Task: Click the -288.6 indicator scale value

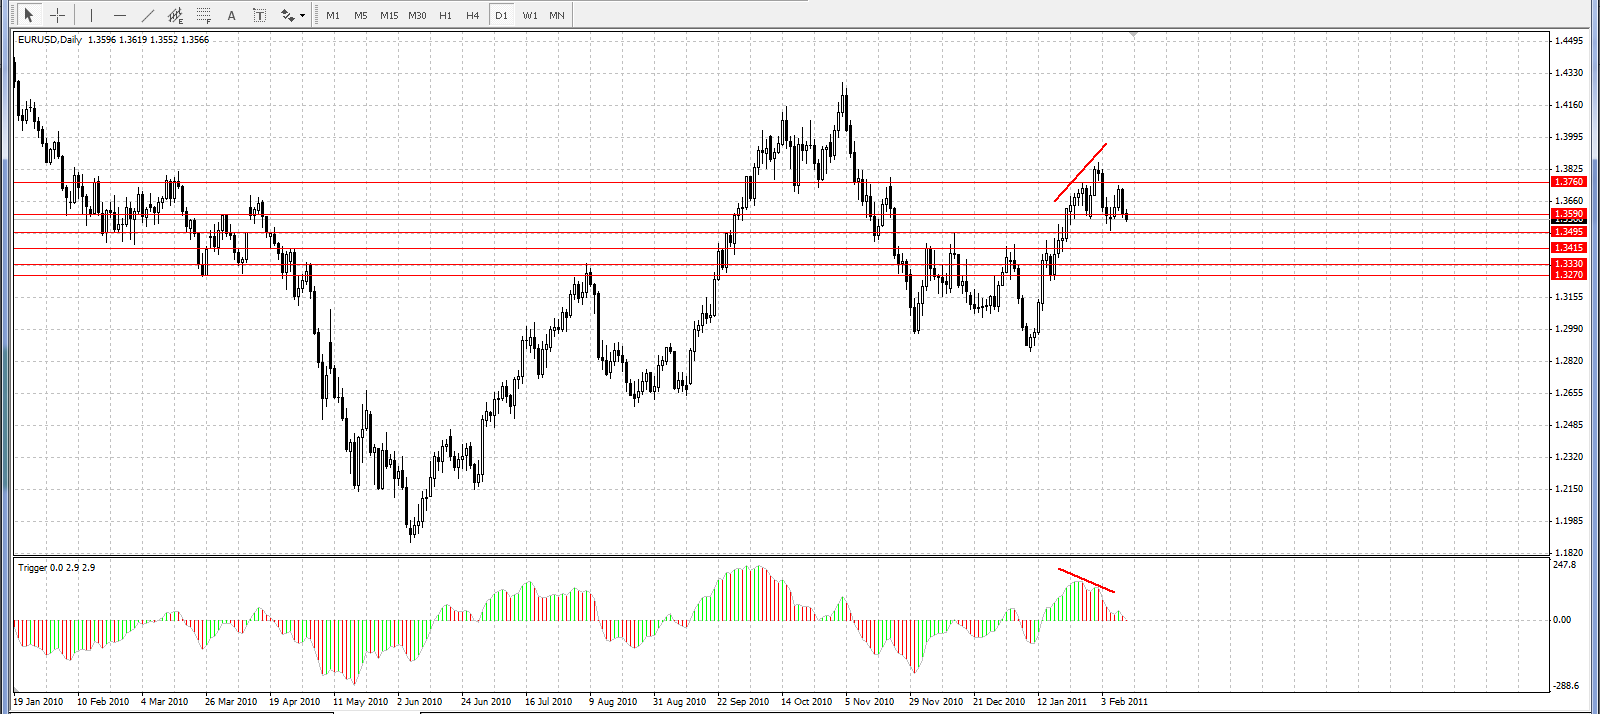Action: tap(1566, 686)
